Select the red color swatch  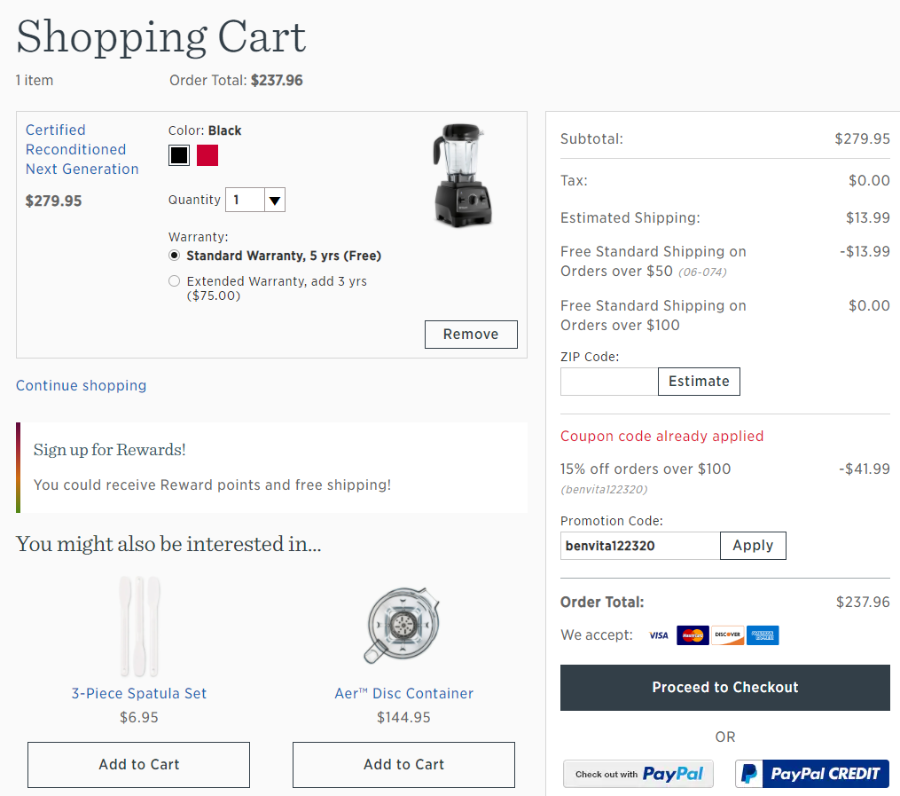pyautogui.click(x=207, y=155)
